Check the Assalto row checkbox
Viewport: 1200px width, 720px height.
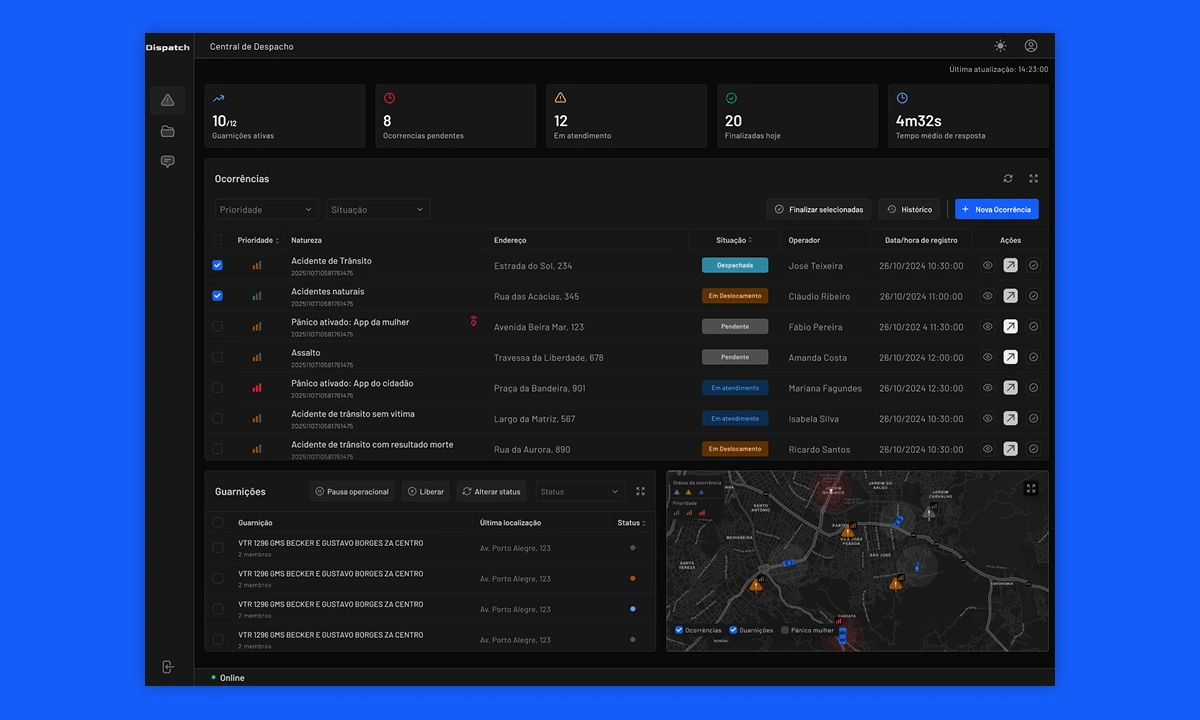coord(217,357)
